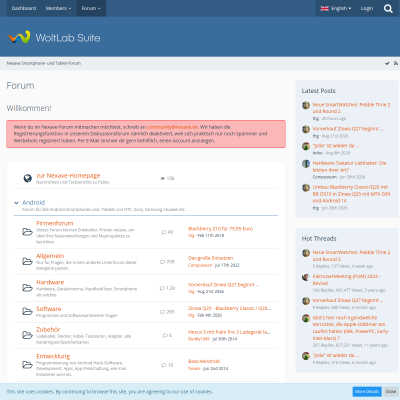Open the Android category link
This screenshot has width=400, height=400.
click(x=33, y=203)
